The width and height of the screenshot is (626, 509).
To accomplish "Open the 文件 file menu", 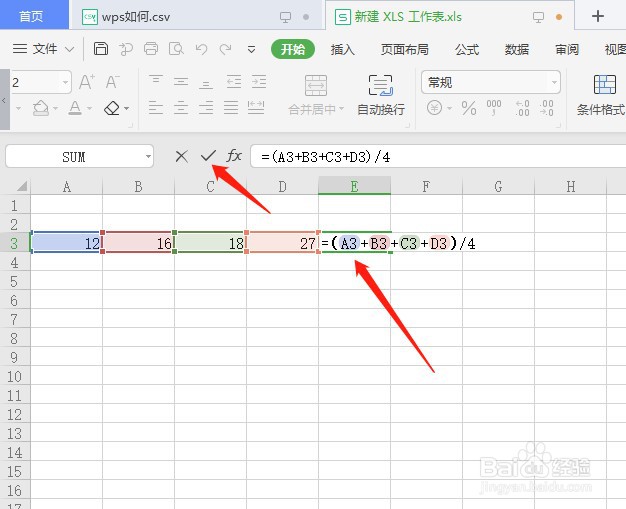I will [43, 49].
